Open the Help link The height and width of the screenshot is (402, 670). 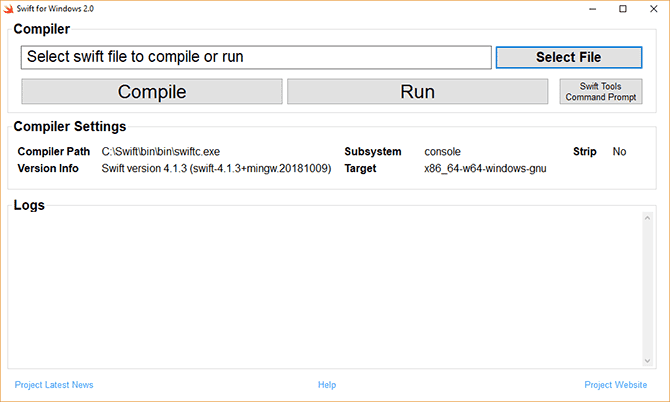tap(327, 385)
